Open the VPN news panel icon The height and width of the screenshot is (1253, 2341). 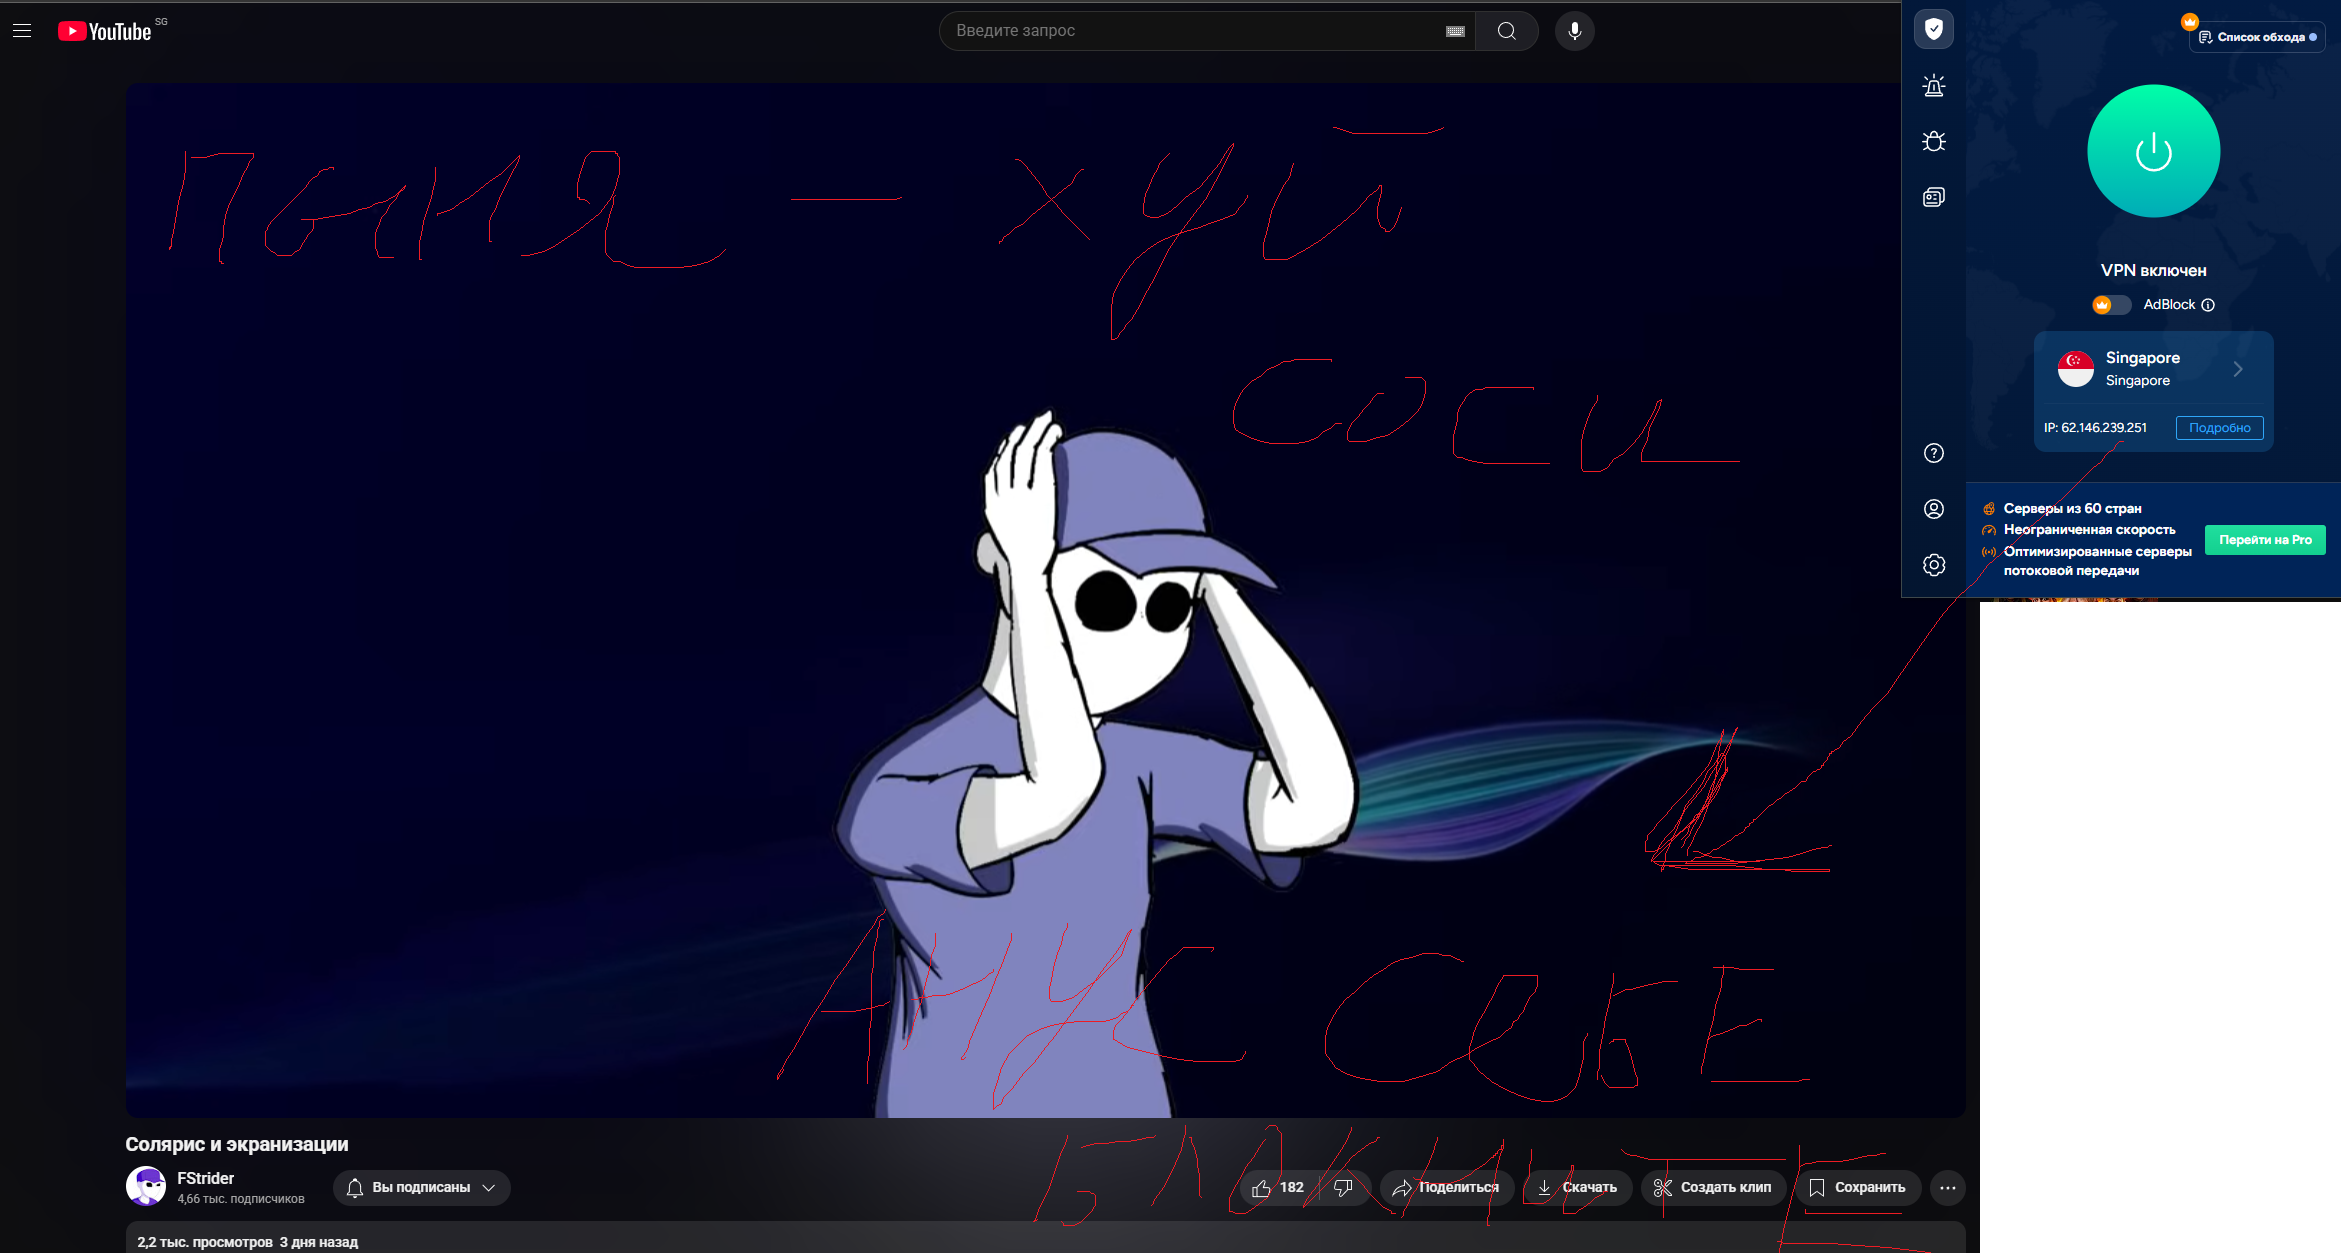tap(1933, 197)
